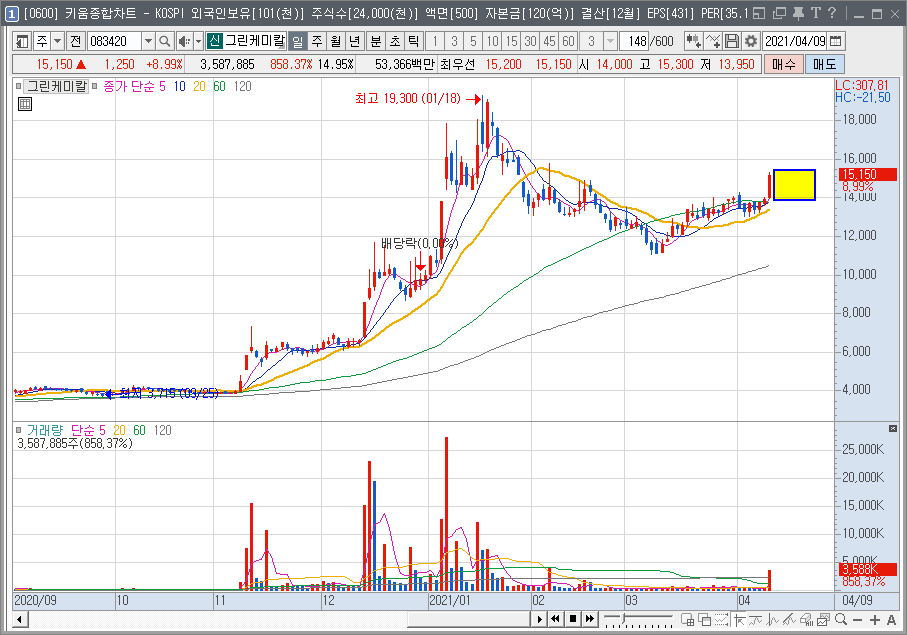Click the chart print/copy icon in bottom toolbar

pyautogui.click(x=824, y=619)
